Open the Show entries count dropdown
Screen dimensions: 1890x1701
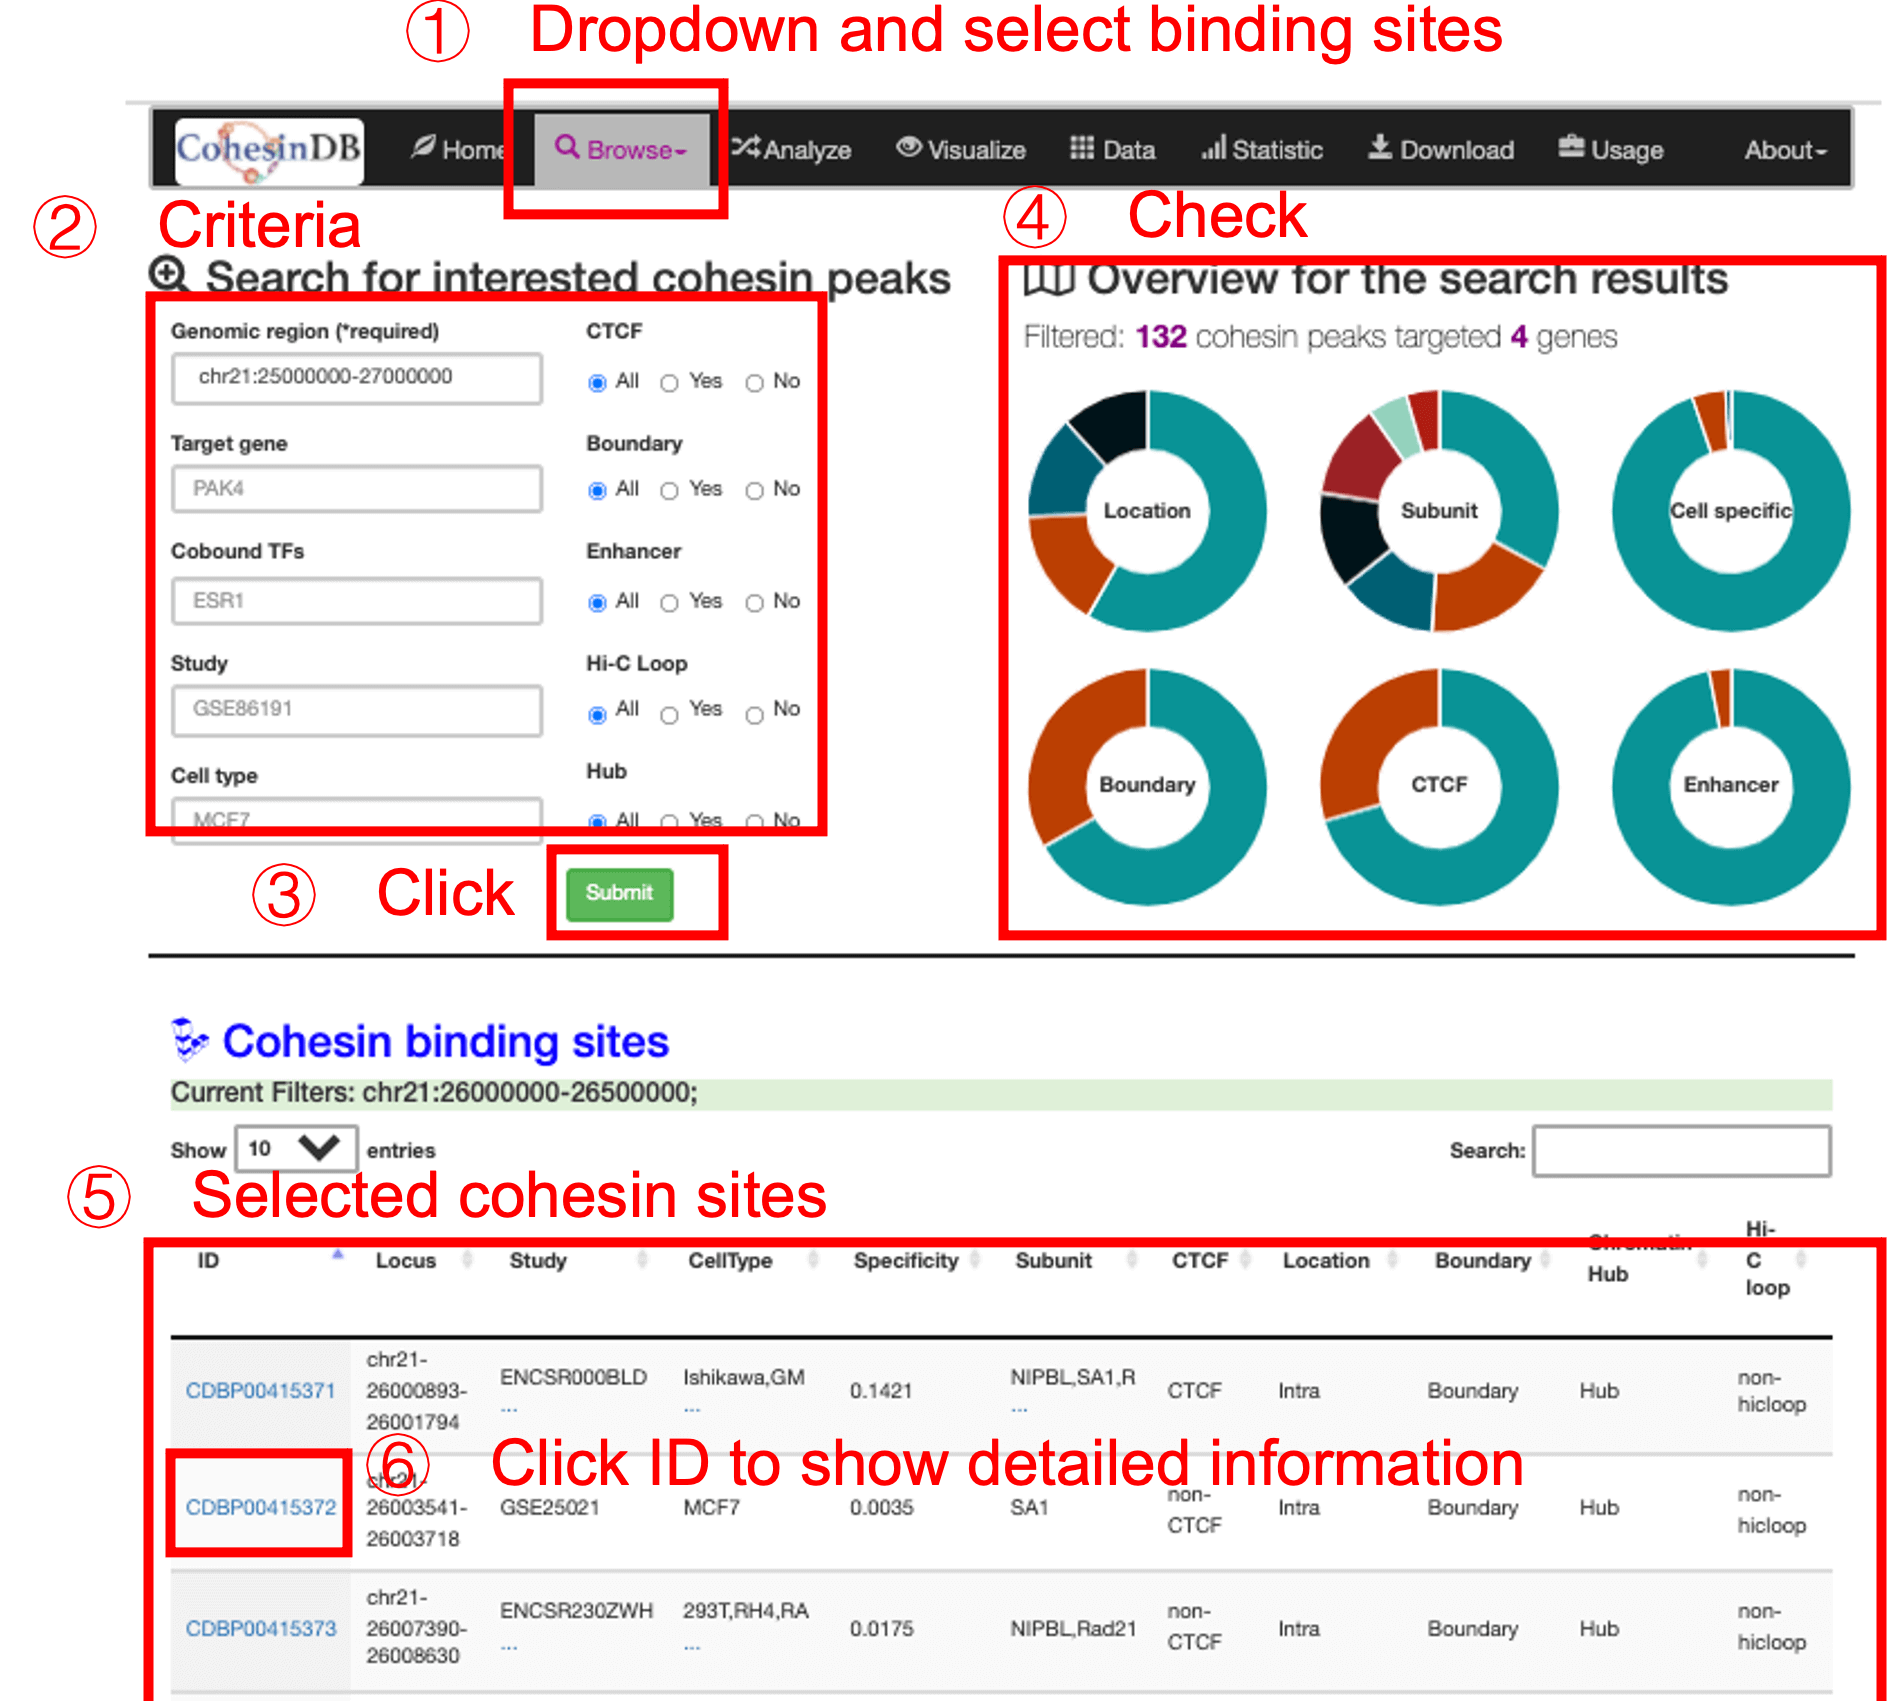click(x=296, y=1148)
